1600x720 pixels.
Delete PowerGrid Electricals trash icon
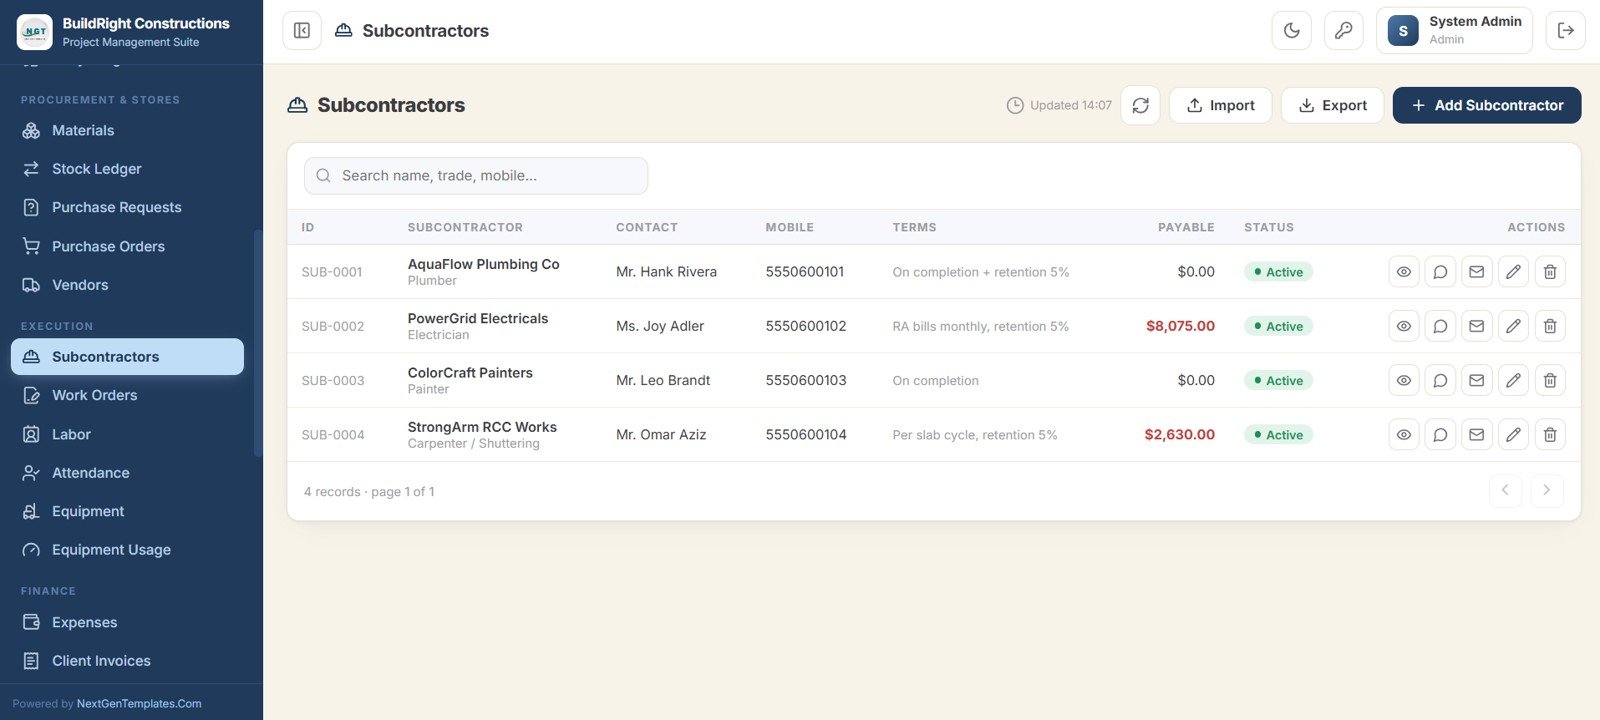tap(1550, 326)
